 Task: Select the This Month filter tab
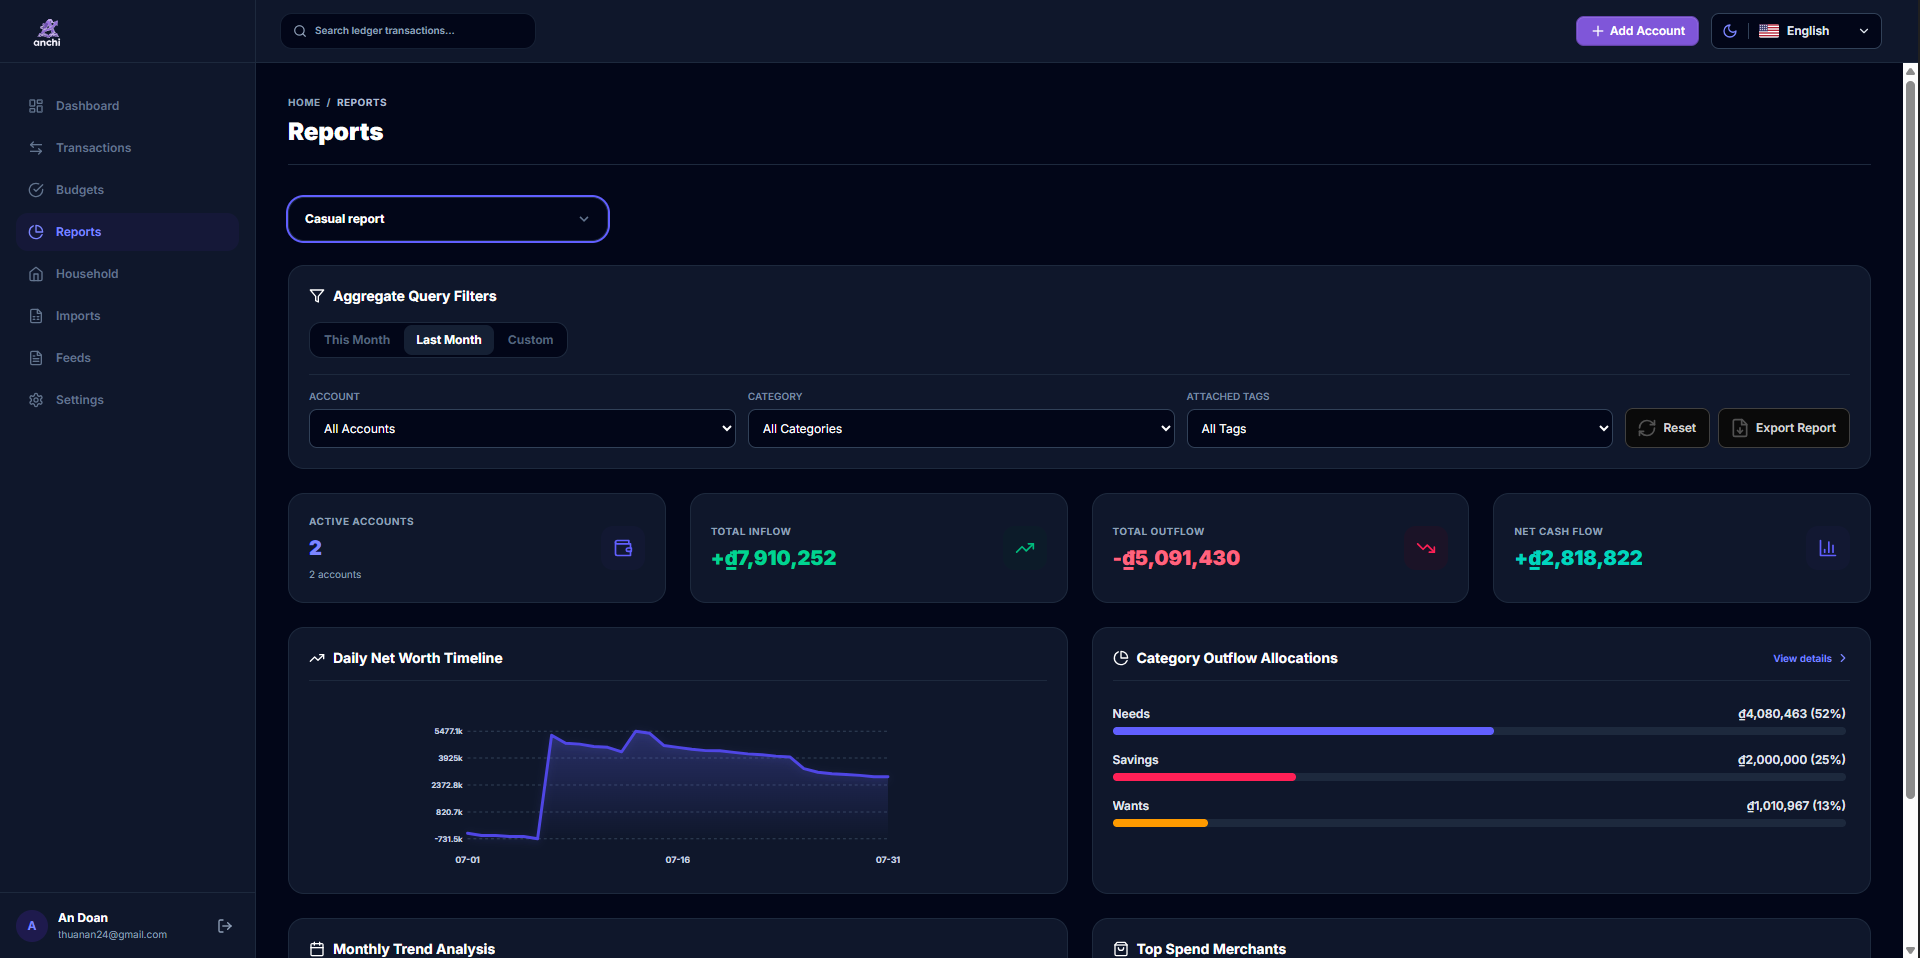[357, 340]
